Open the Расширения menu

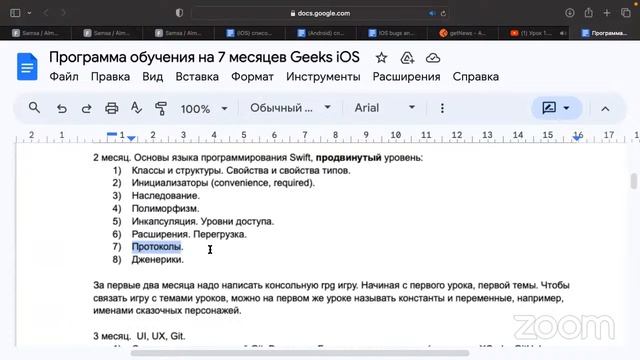[x=406, y=77]
